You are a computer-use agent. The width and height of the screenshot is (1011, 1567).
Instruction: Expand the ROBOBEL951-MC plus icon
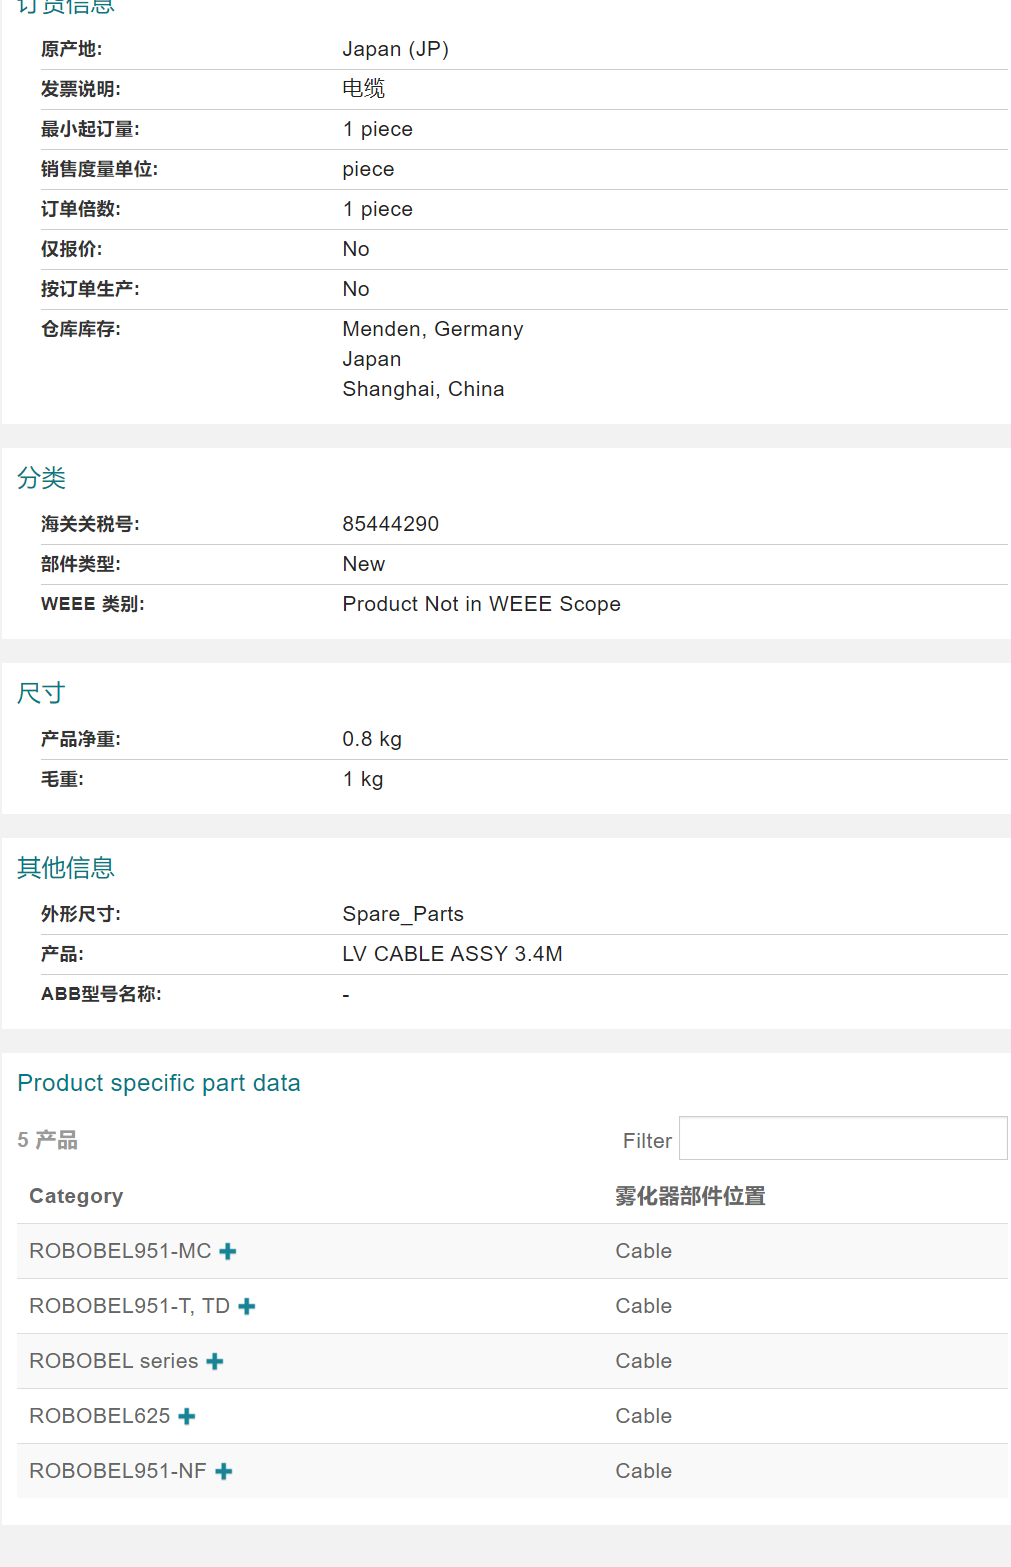pyautogui.click(x=228, y=1251)
